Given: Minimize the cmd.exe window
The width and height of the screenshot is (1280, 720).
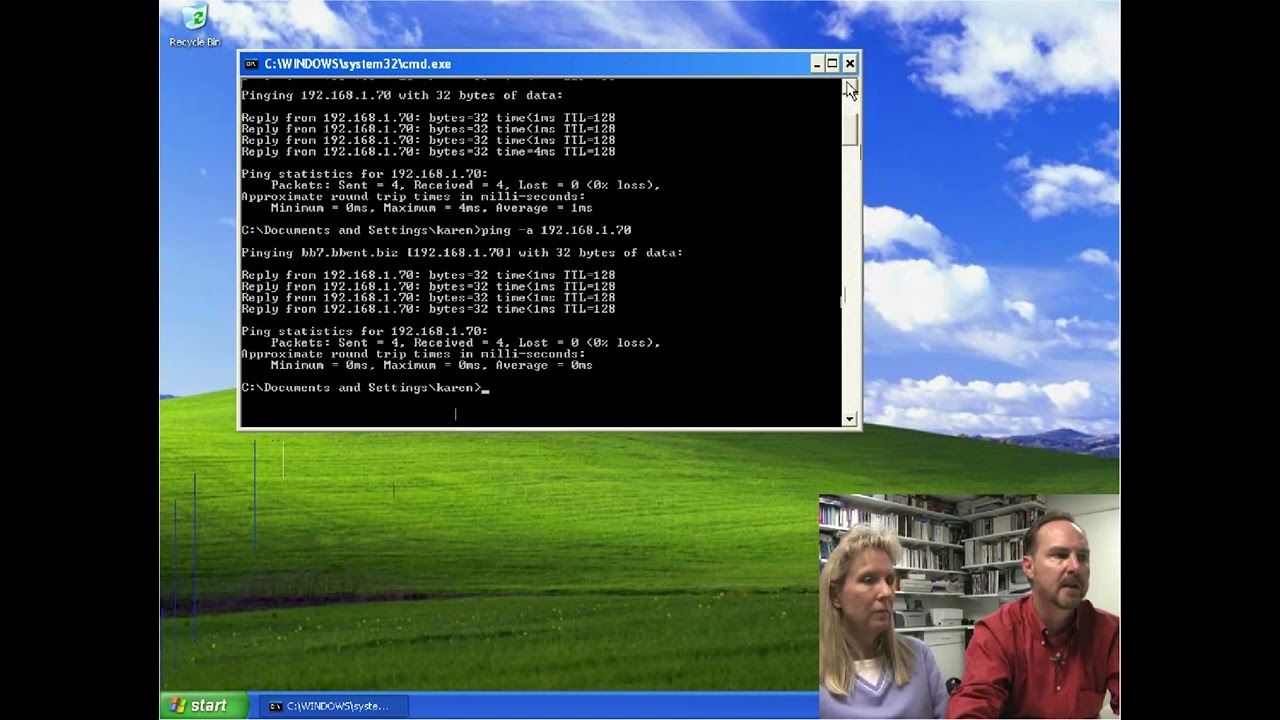Looking at the screenshot, I should click(x=817, y=64).
